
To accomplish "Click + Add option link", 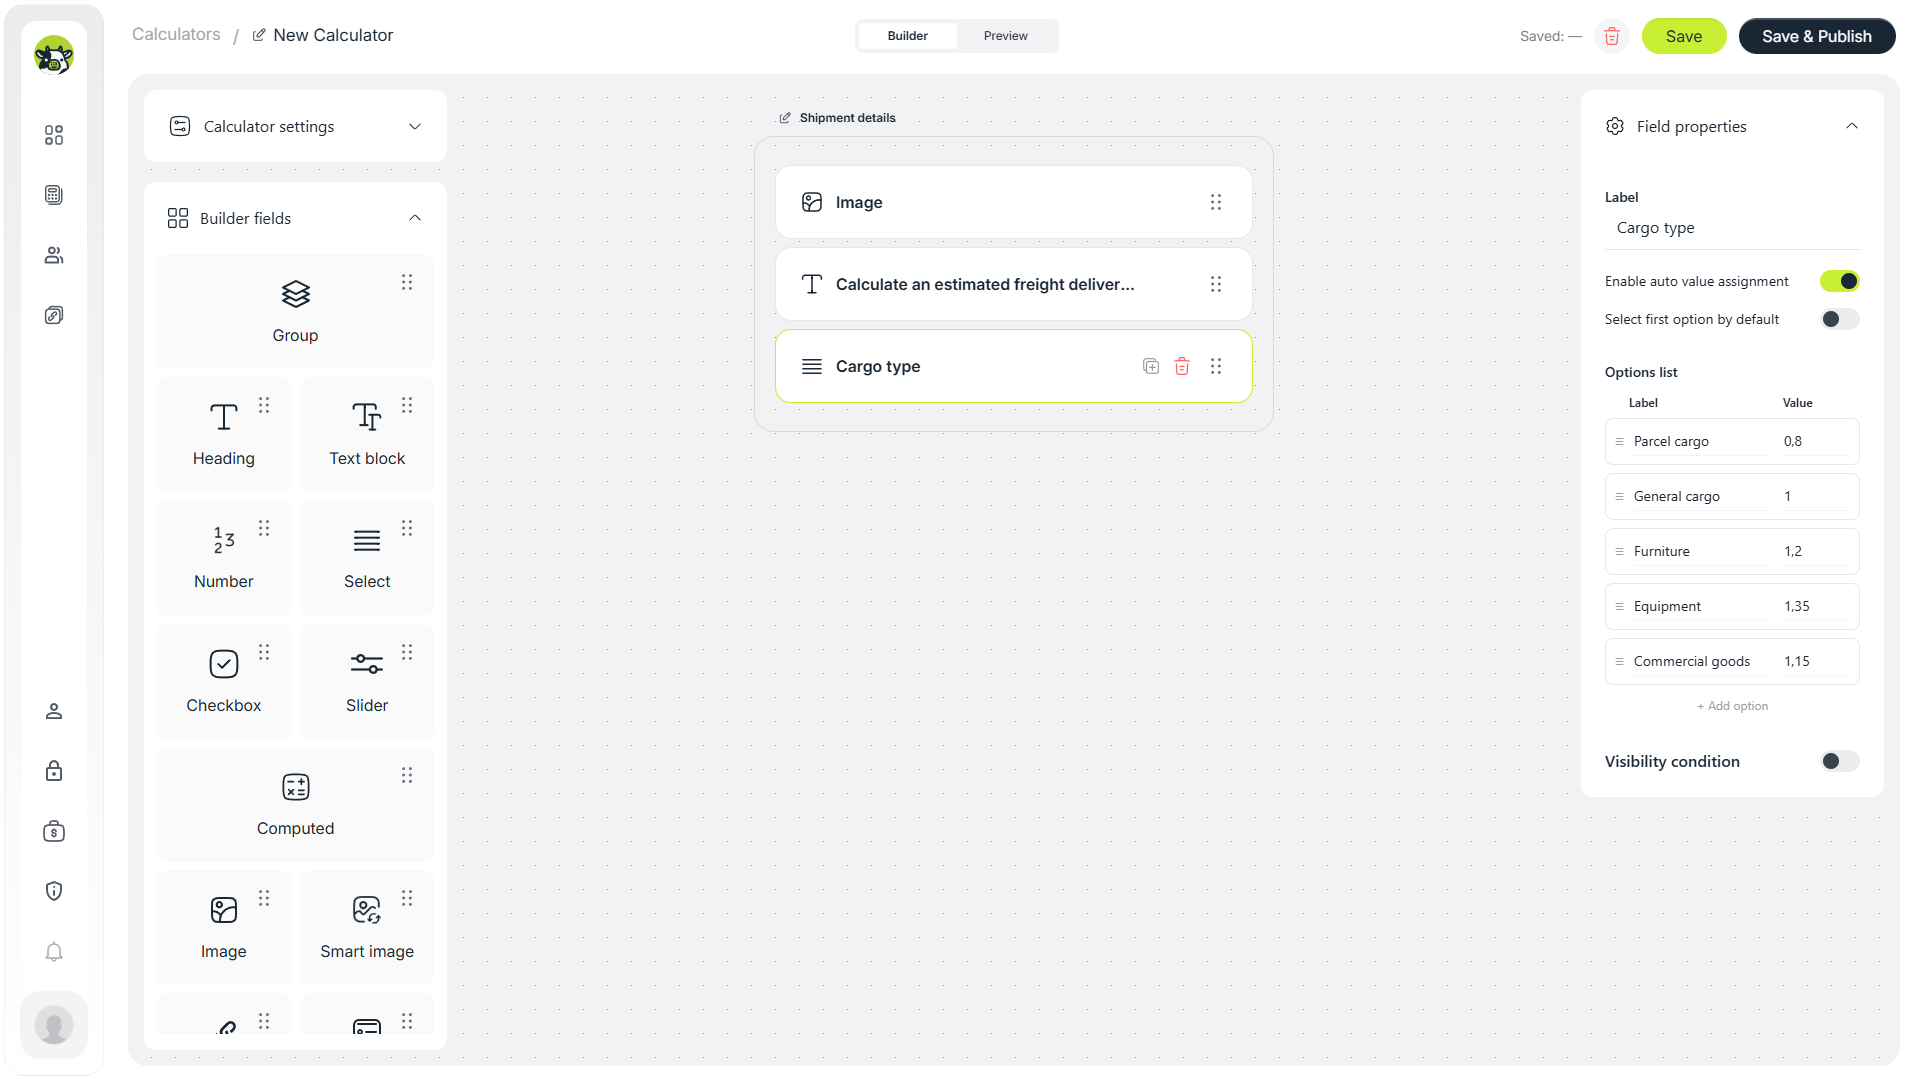I will [x=1732, y=706].
